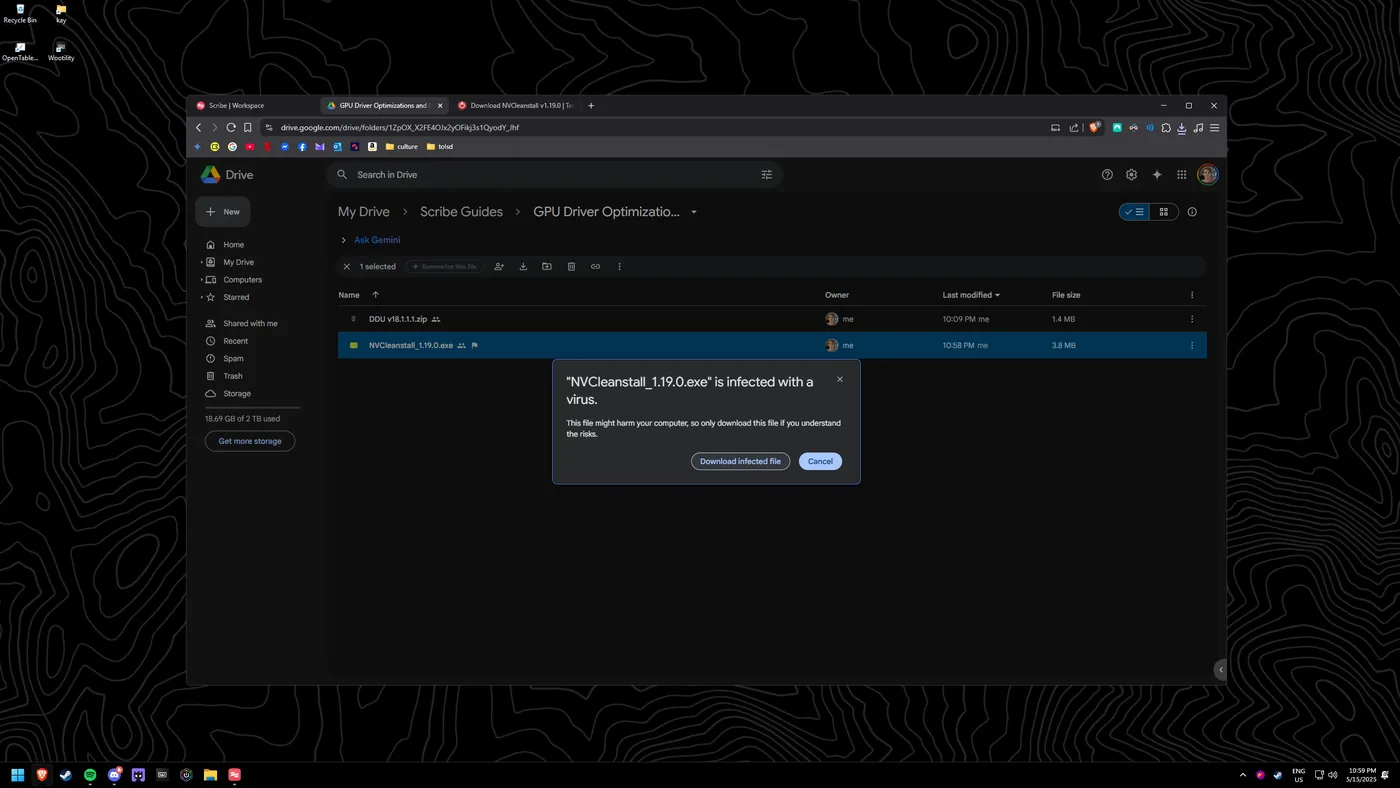
Task: Click the Copy link toolbar icon
Action: click(595, 267)
